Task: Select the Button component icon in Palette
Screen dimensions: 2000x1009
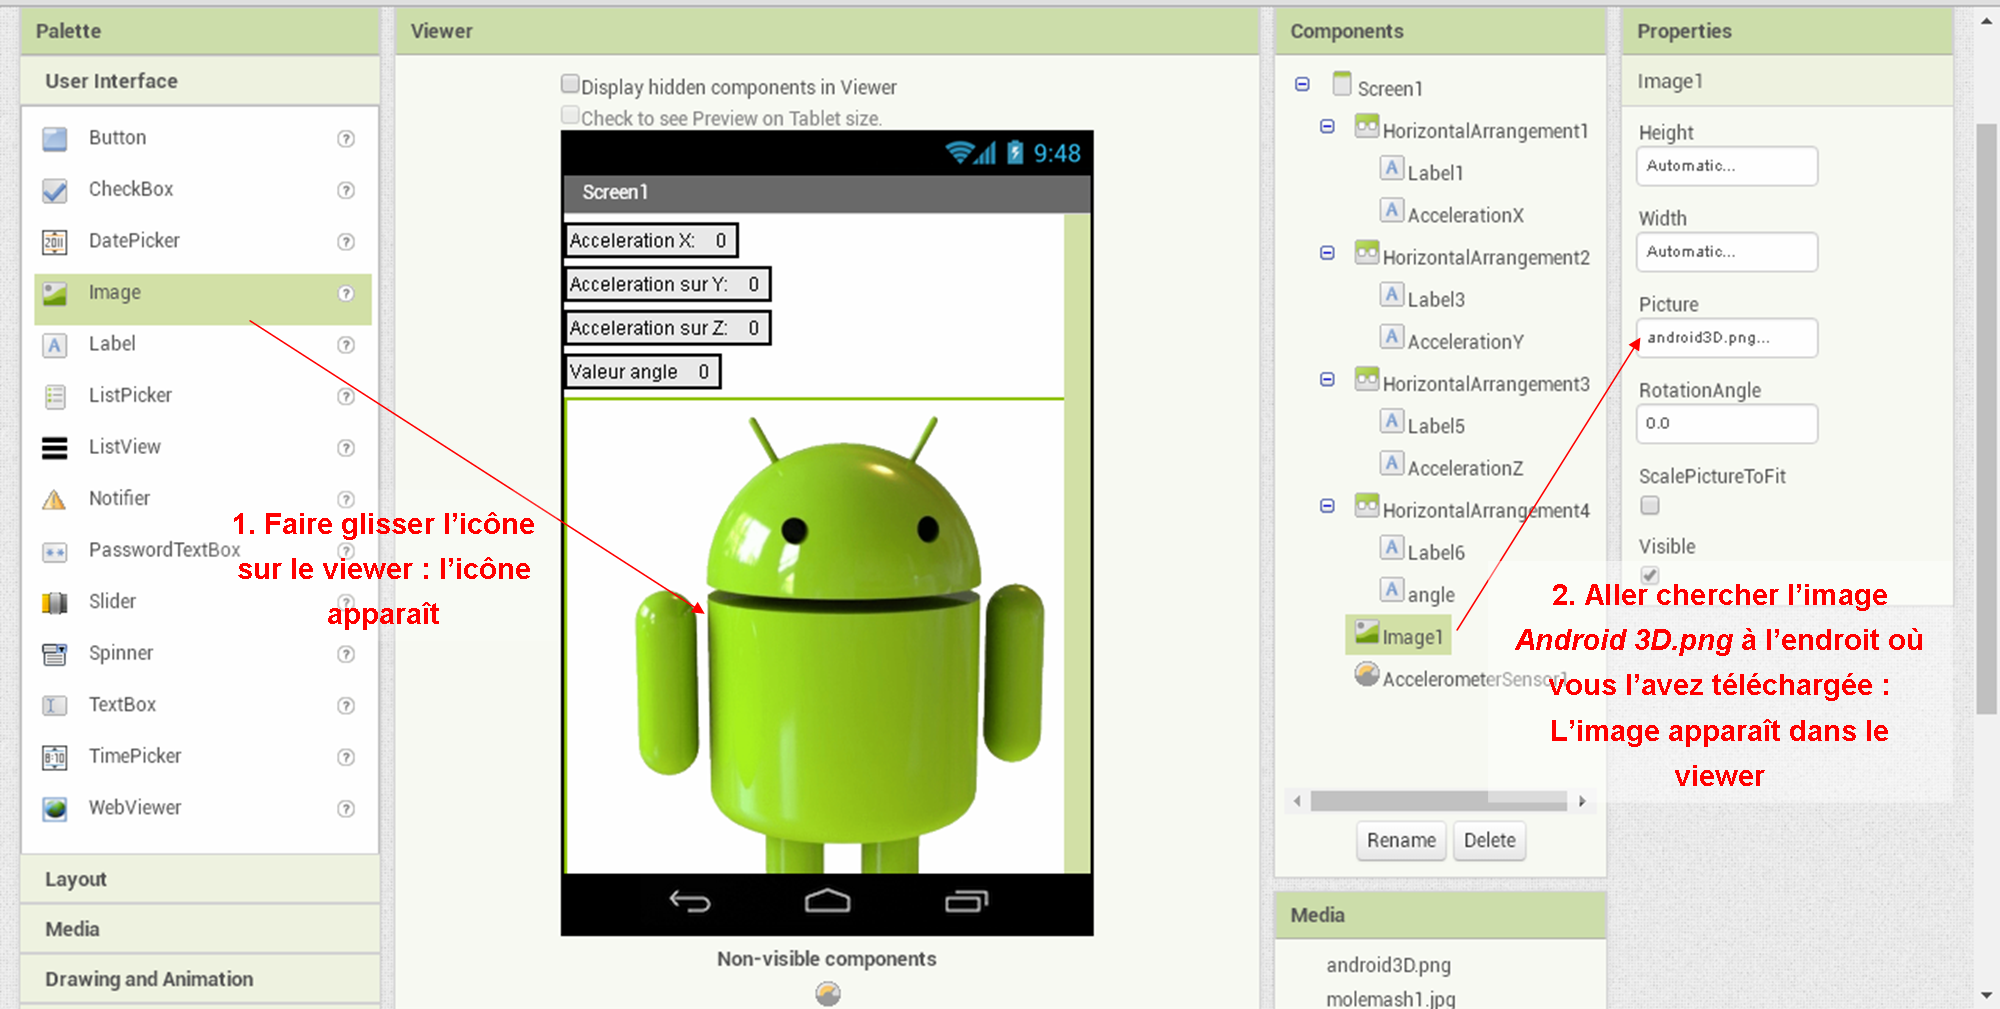Action: [55, 138]
